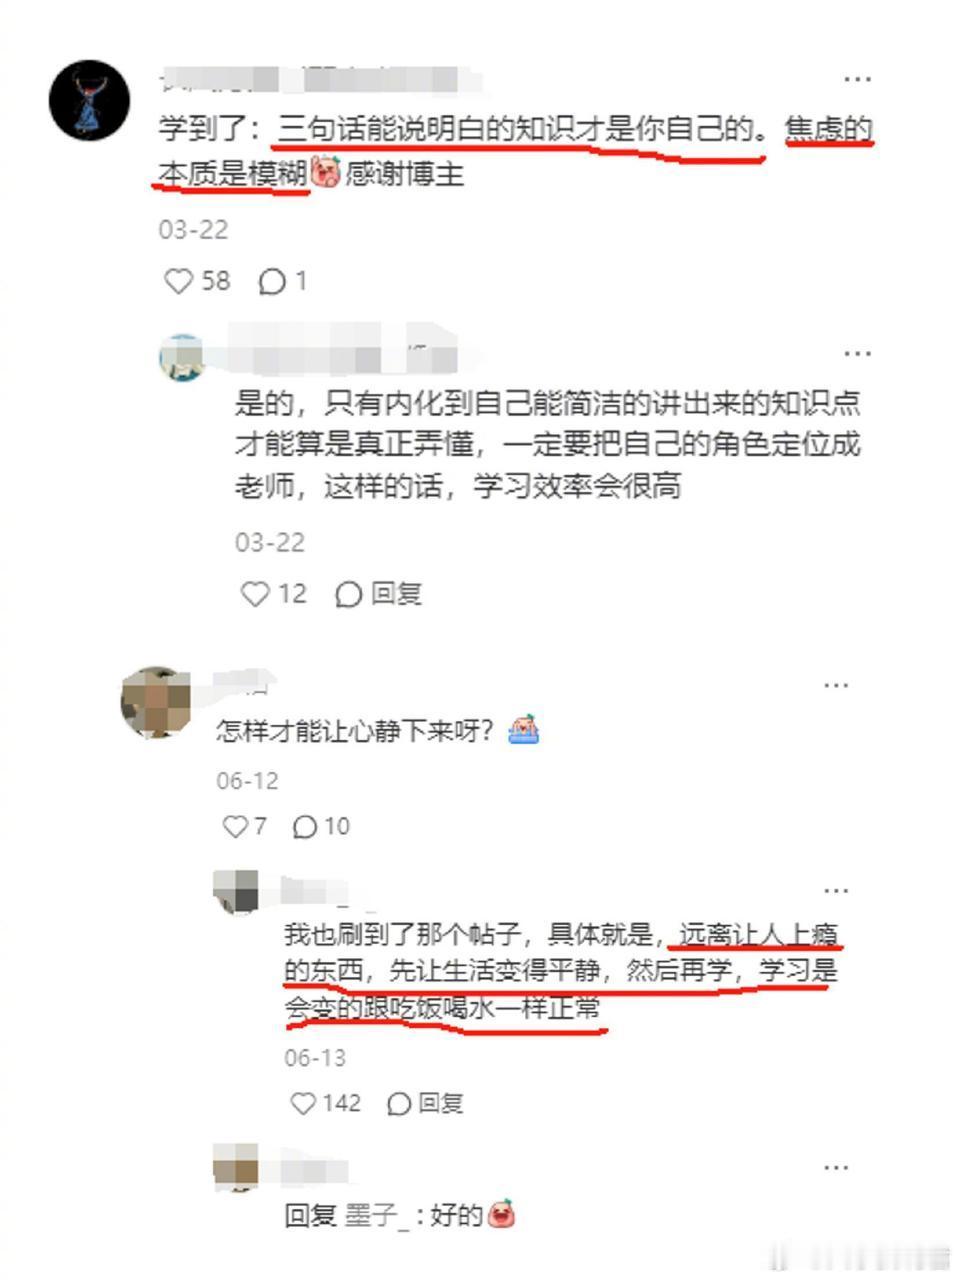Open avatar of 怎样才能让心静下来 commenter
960x1280 pixels.
coord(156,702)
